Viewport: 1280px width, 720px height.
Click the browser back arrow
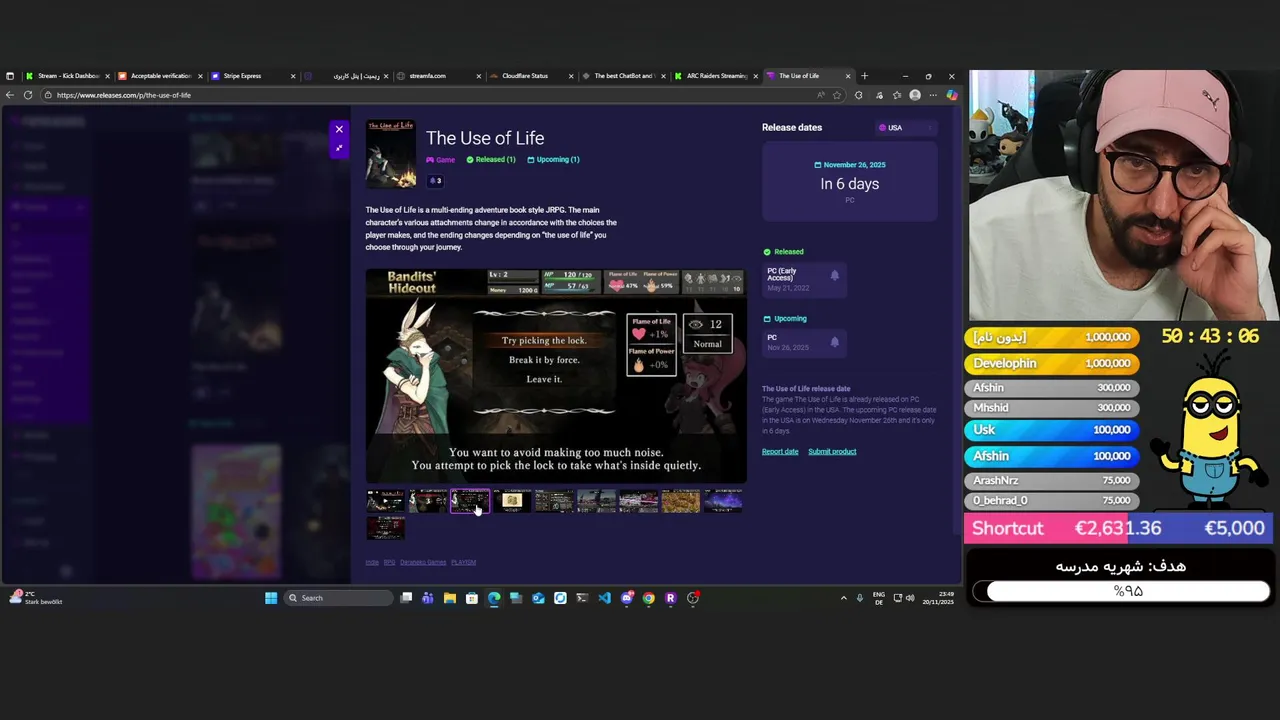pos(10,95)
